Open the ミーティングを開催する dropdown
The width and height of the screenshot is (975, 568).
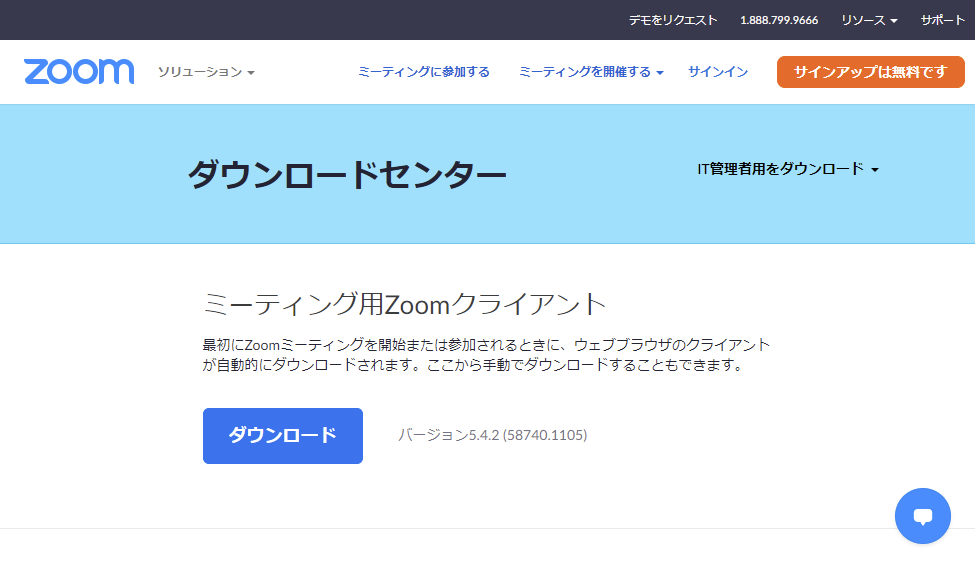(591, 72)
